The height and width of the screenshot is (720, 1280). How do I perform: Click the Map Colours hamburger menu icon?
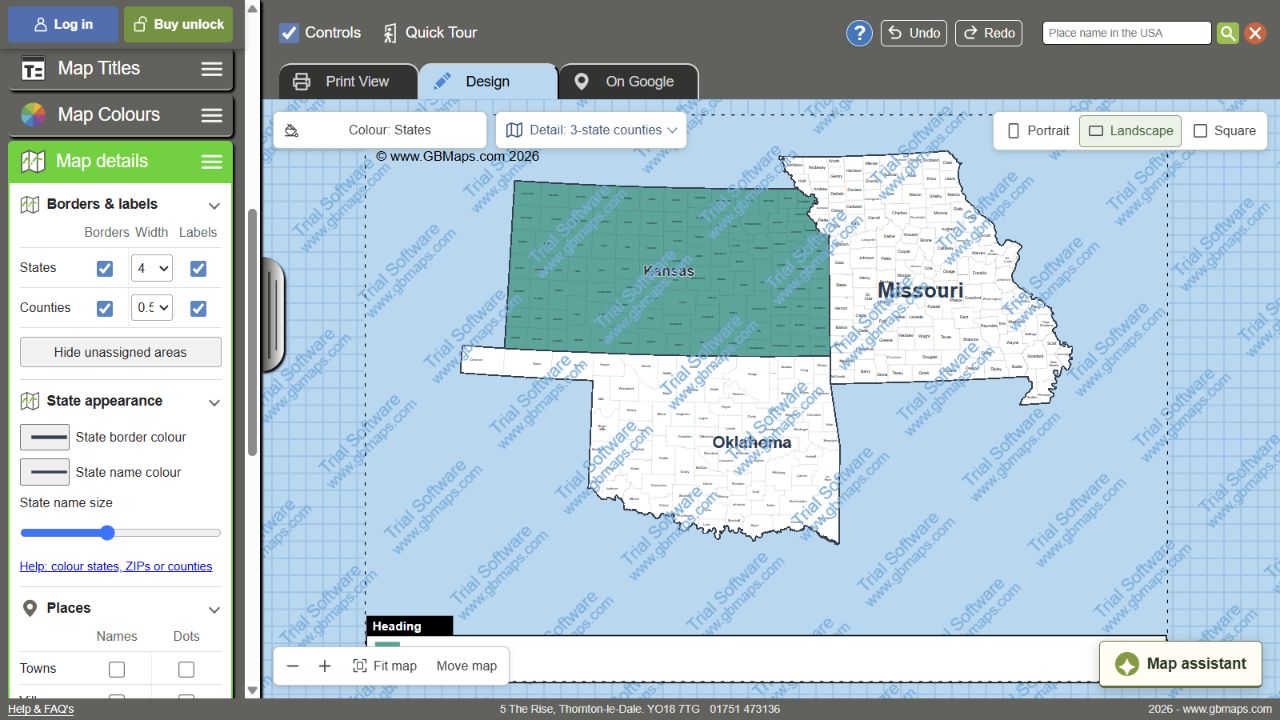[x=212, y=115]
